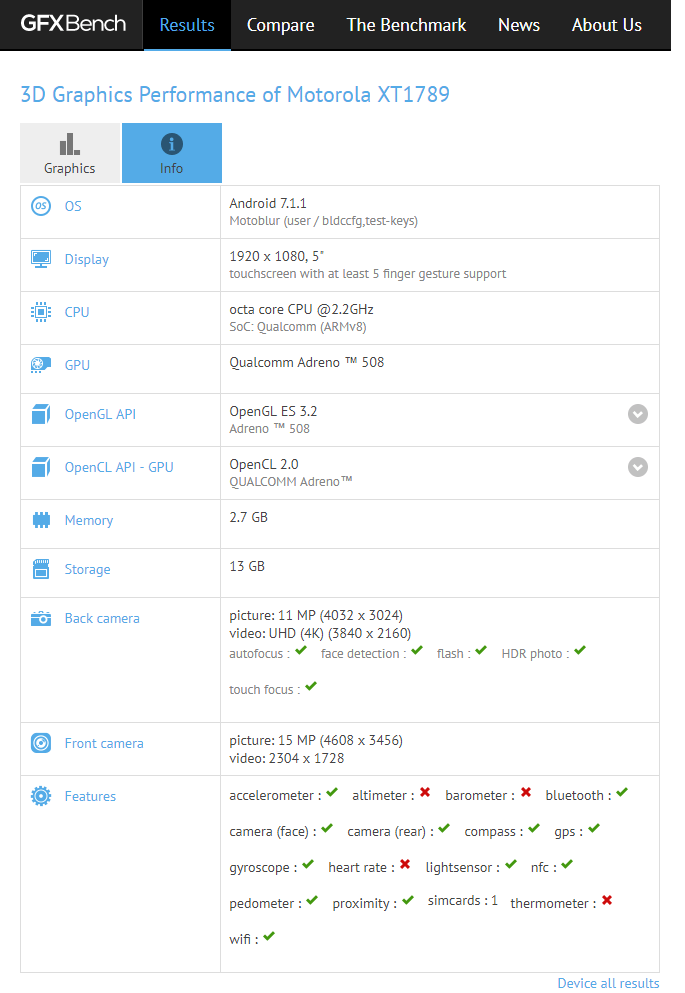Viewport: 685px width, 993px height.
Task: Click the autofocus green check mark
Action: click(x=301, y=650)
